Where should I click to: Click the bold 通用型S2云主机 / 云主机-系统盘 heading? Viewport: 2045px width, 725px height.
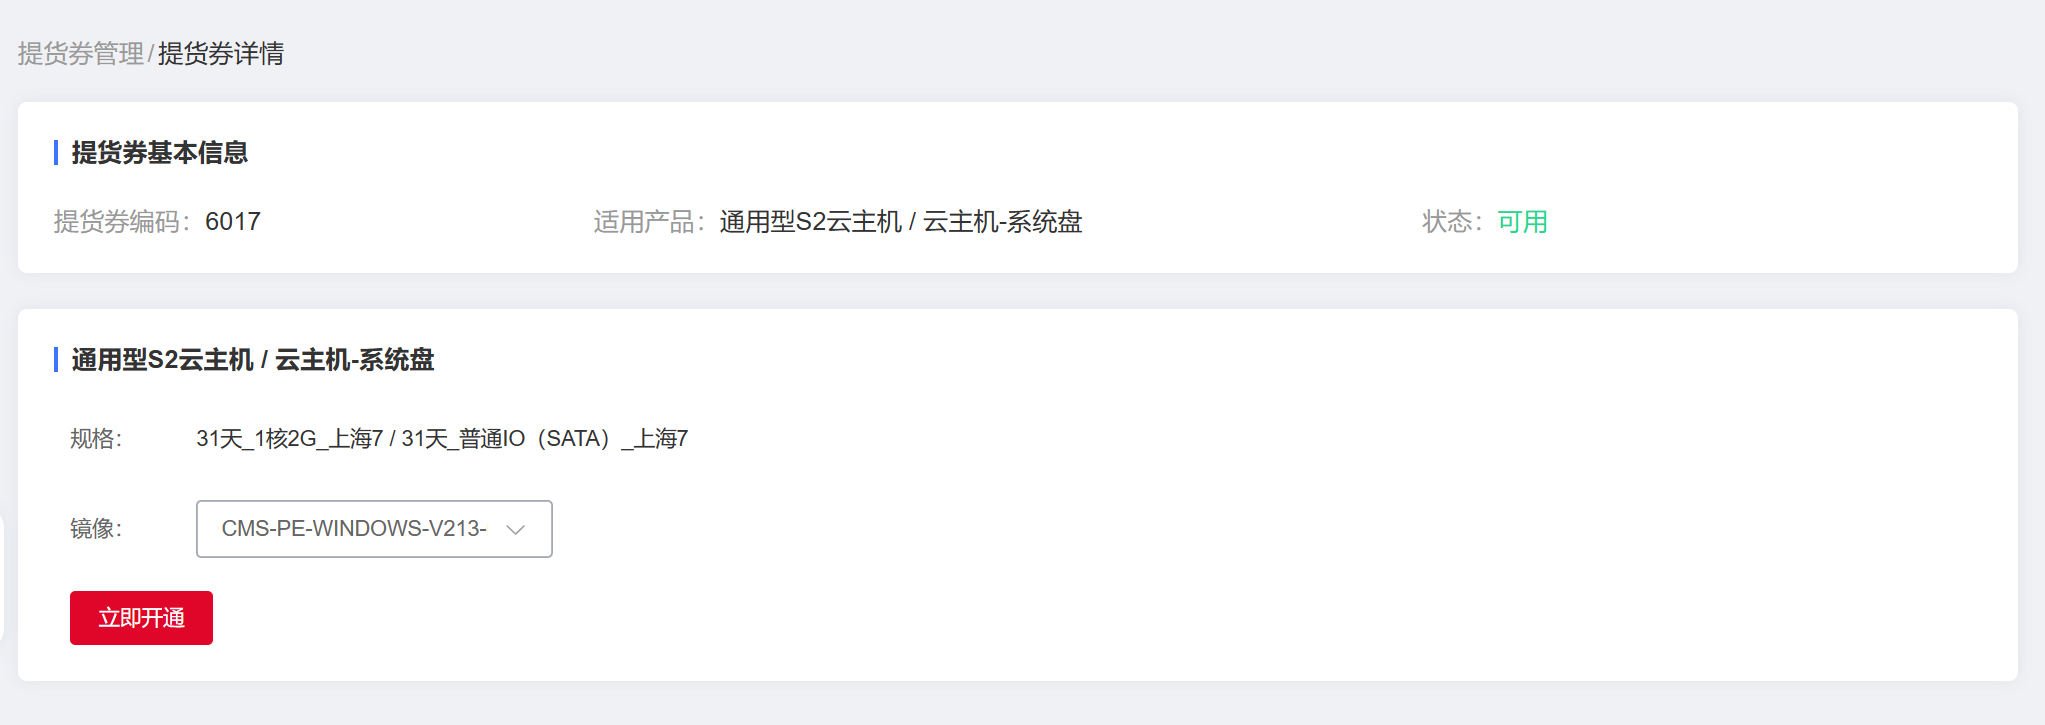pyautogui.click(x=253, y=360)
